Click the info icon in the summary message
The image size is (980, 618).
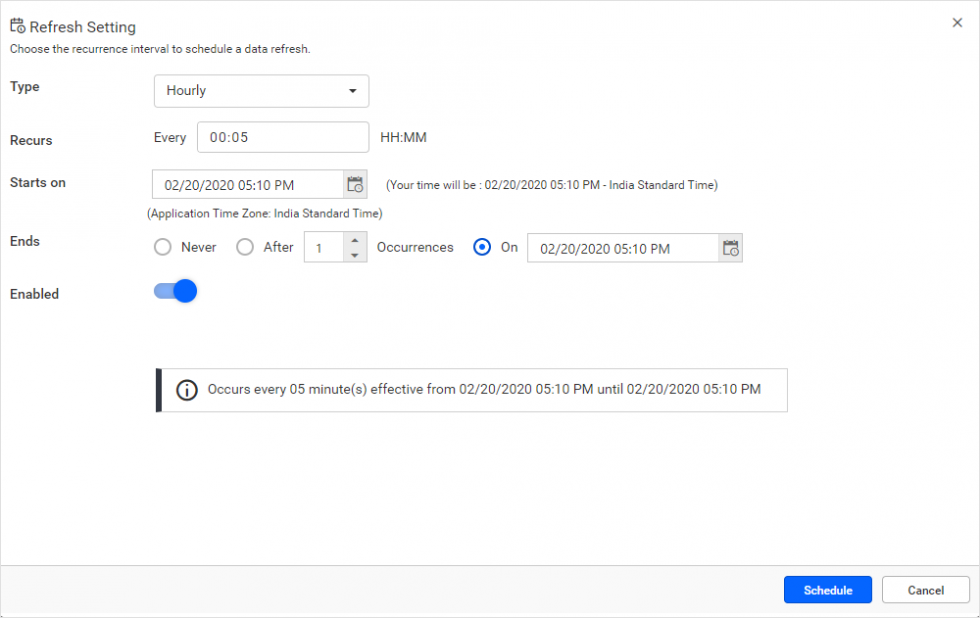point(187,390)
